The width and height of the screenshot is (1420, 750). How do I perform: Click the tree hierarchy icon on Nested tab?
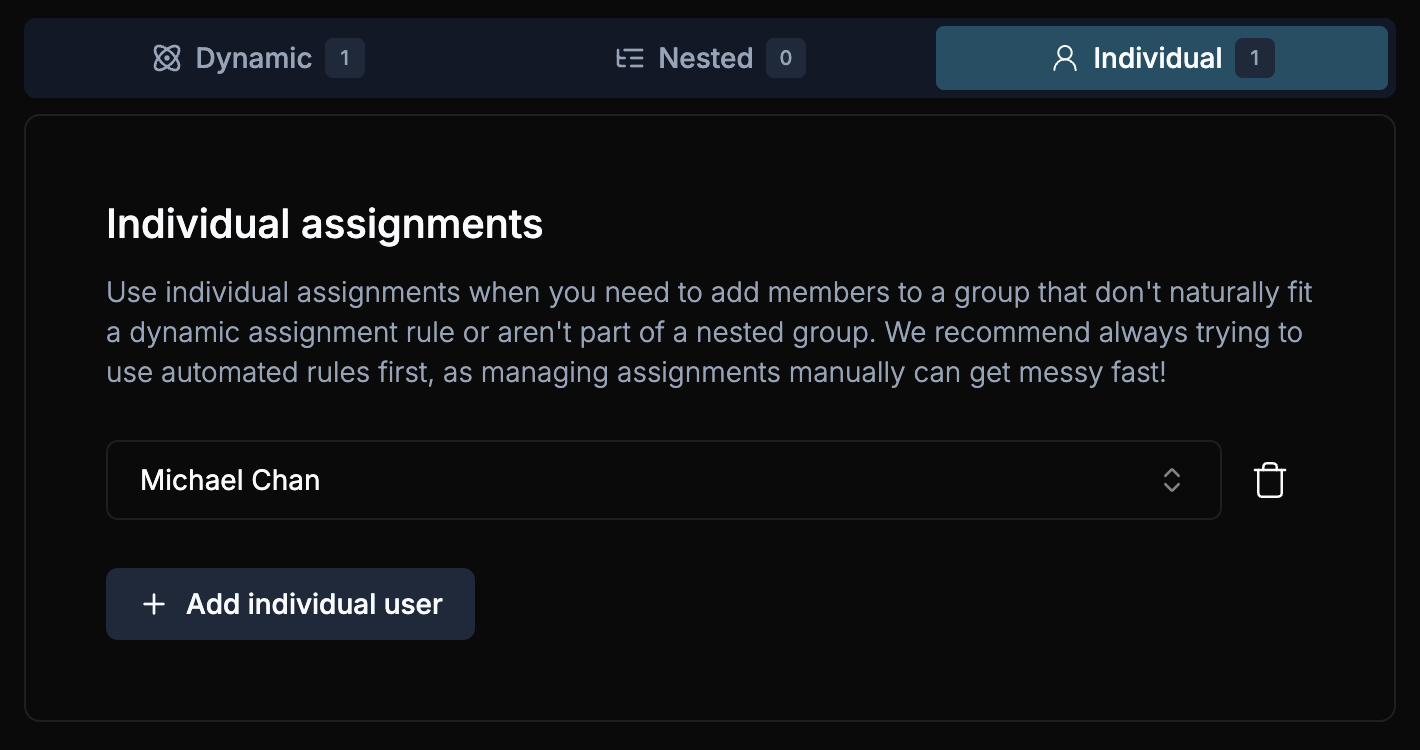click(630, 58)
